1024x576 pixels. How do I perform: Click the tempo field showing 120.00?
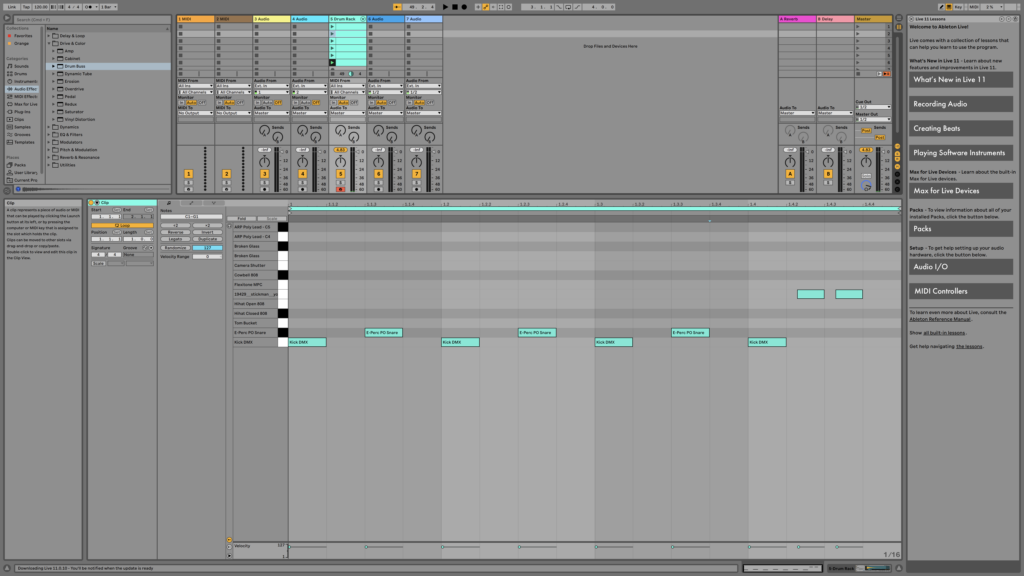click(40, 7)
